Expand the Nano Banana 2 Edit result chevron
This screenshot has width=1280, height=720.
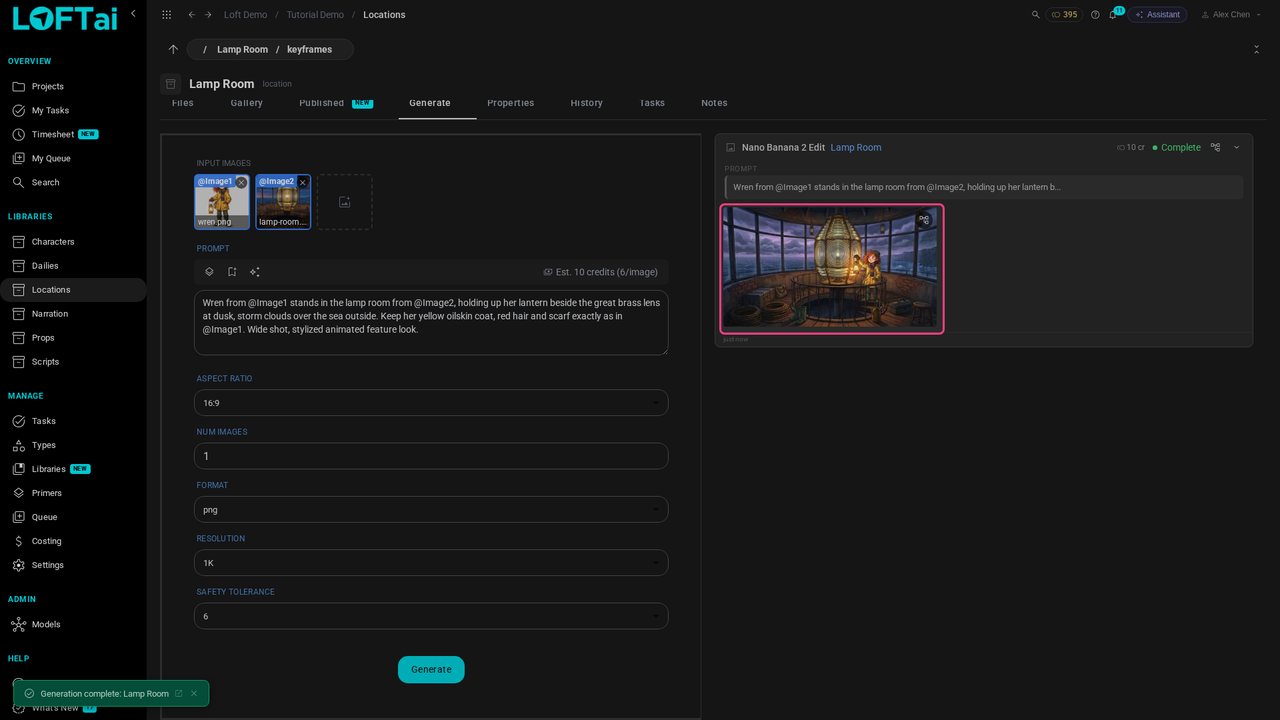[1236, 147]
